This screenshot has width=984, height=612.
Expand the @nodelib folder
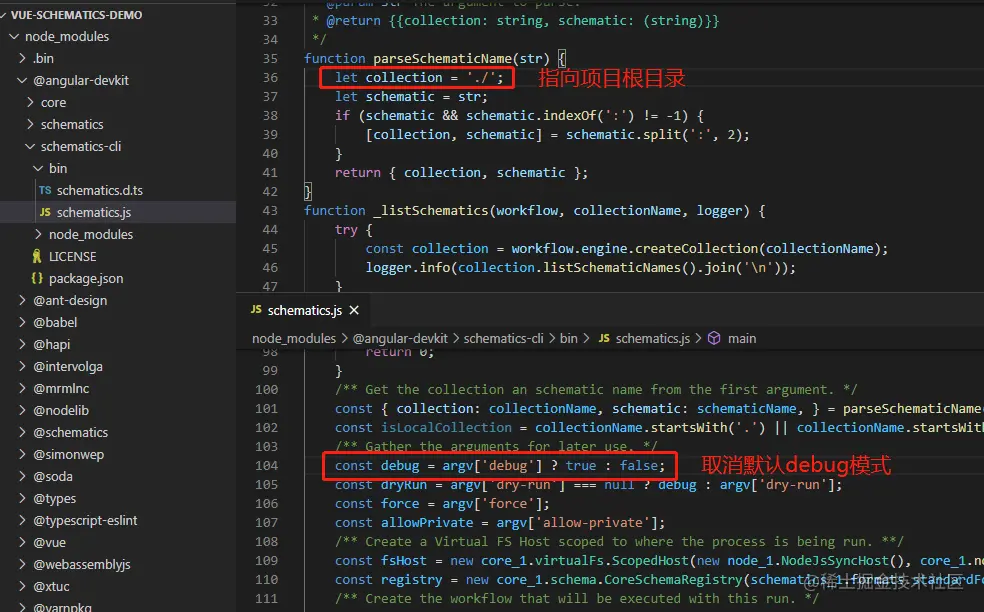coord(22,410)
